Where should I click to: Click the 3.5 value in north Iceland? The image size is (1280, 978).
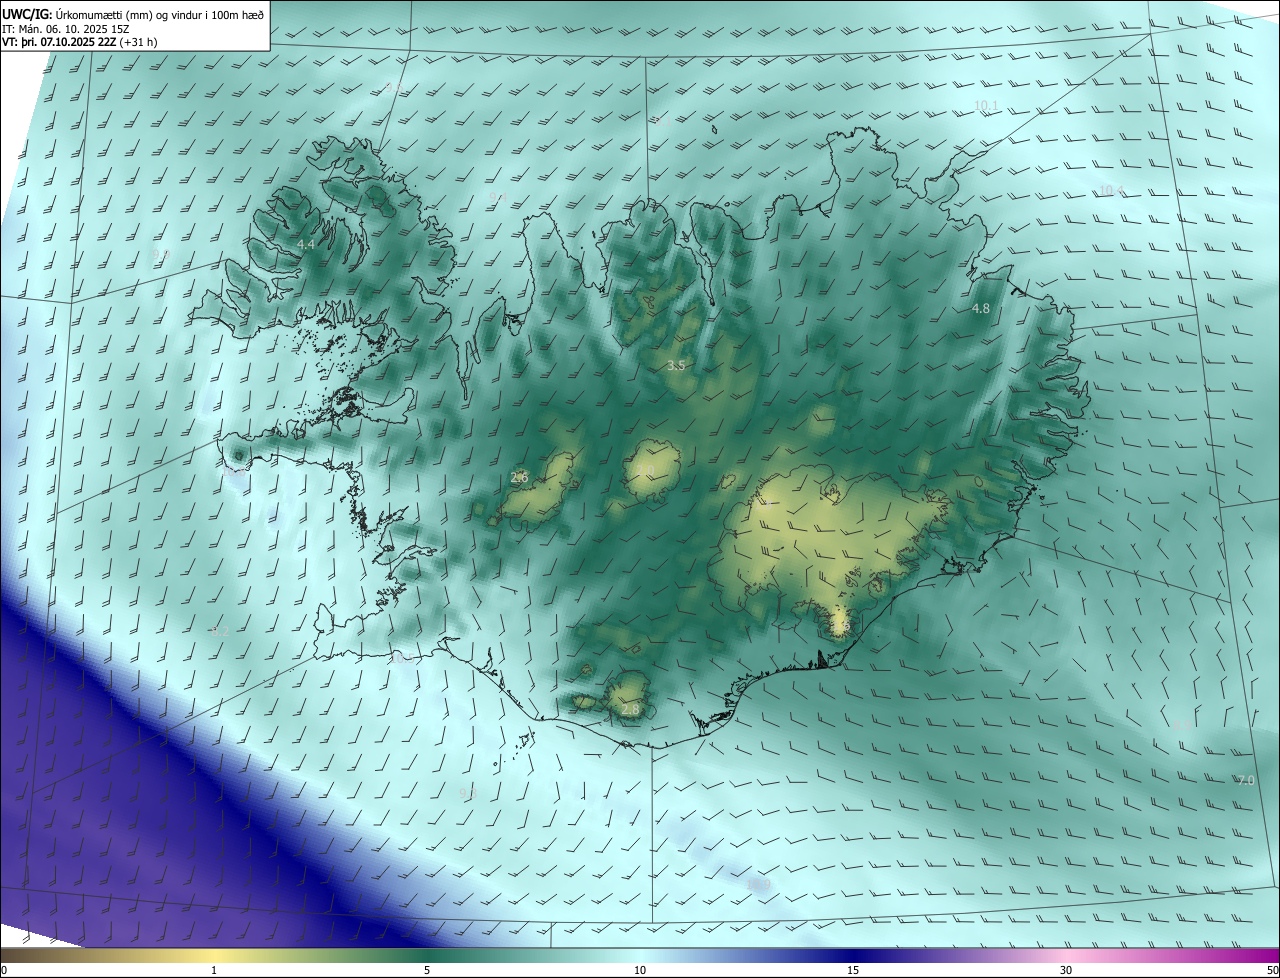676,366
